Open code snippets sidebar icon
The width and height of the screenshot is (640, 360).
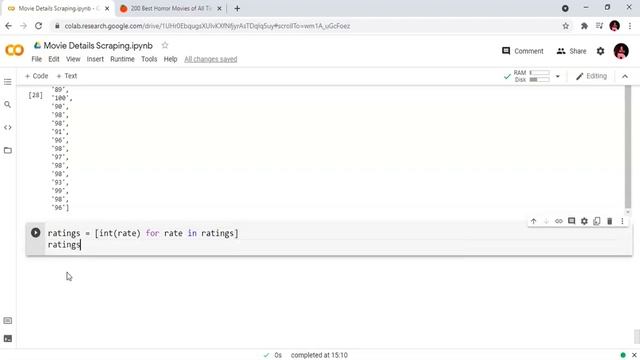click(x=8, y=128)
